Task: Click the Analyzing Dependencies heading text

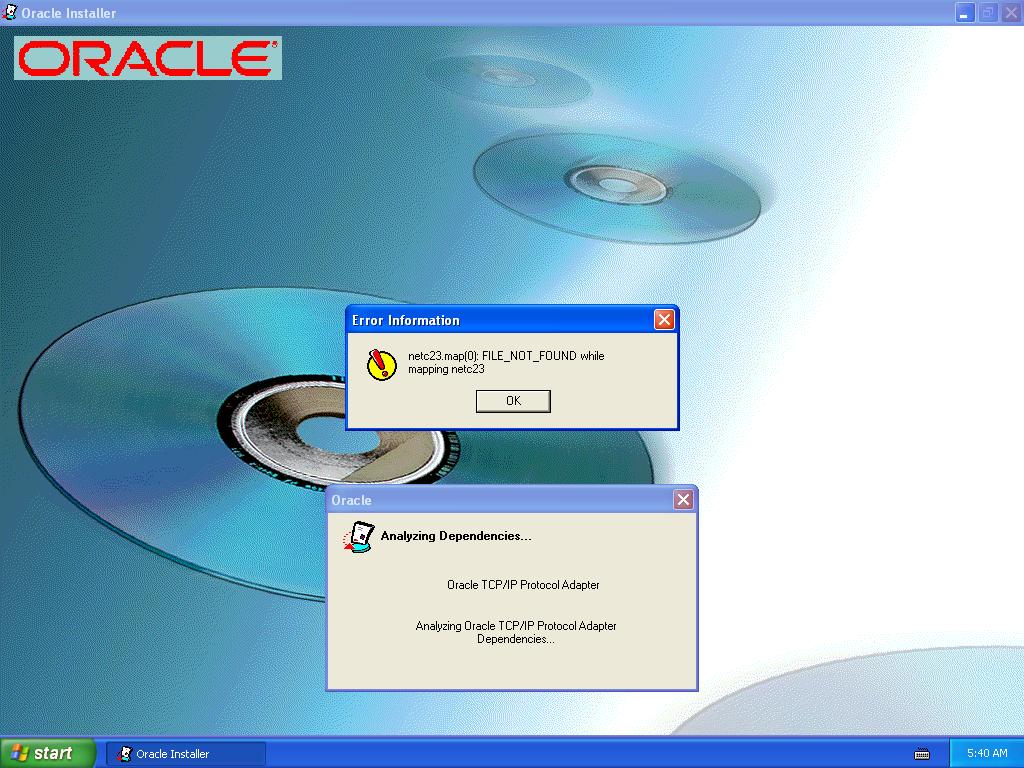Action: coord(456,536)
